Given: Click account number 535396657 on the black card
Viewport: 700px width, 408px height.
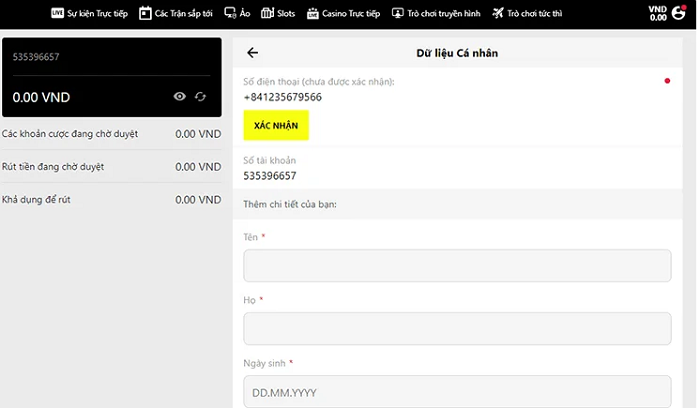Looking at the screenshot, I should (36, 58).
